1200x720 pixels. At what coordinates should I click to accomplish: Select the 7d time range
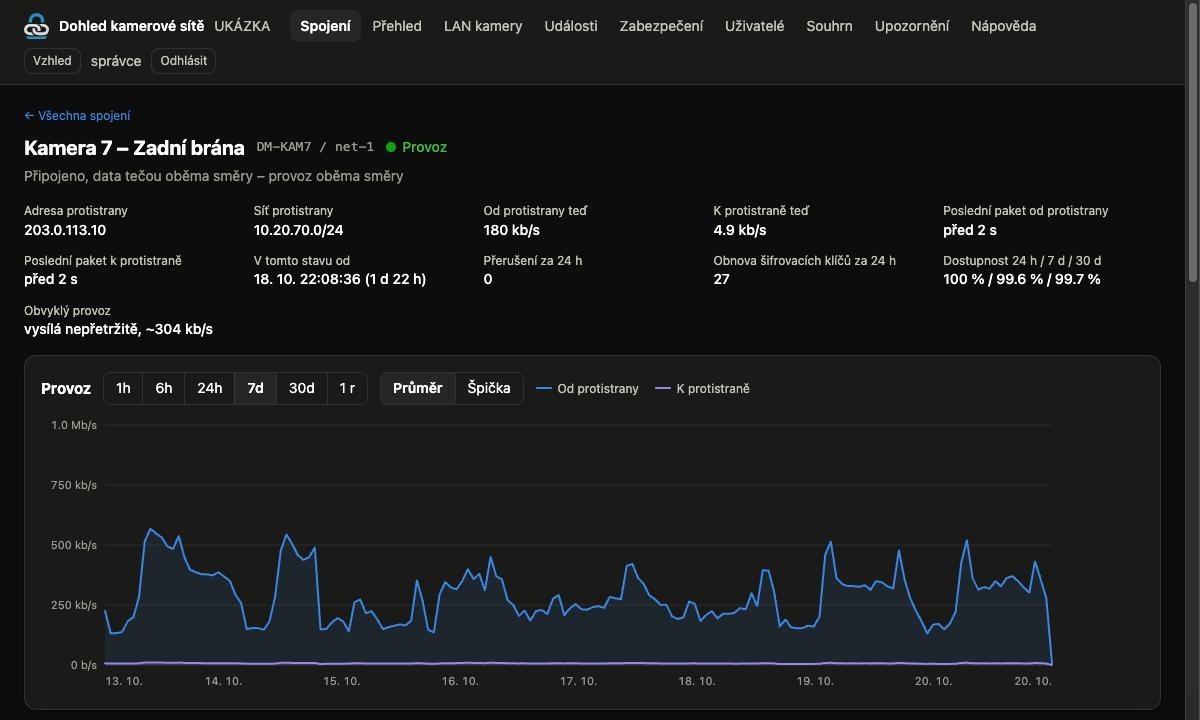pyautogui.click(x=256, y=388)
